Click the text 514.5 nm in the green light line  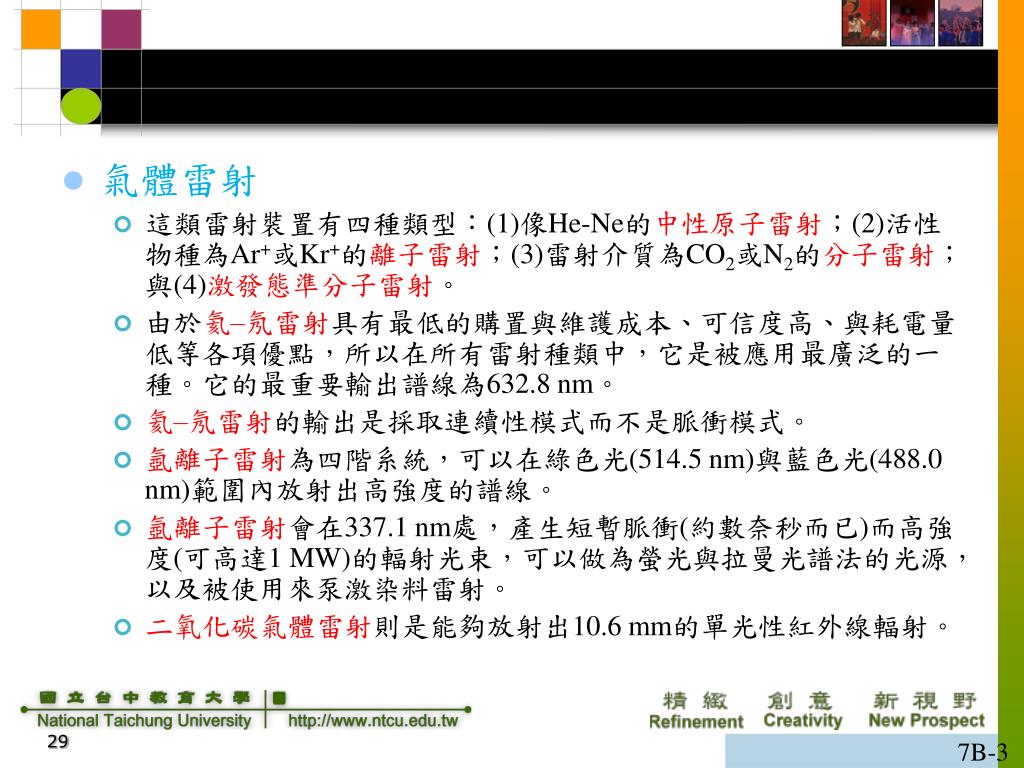coord(692,460)
